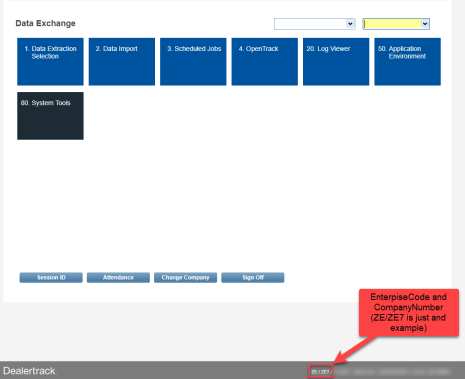Open the Data Extraction Selection tile
Image resolution: width=465 pixels, height=379 pixels.
(x=50, y=62)
